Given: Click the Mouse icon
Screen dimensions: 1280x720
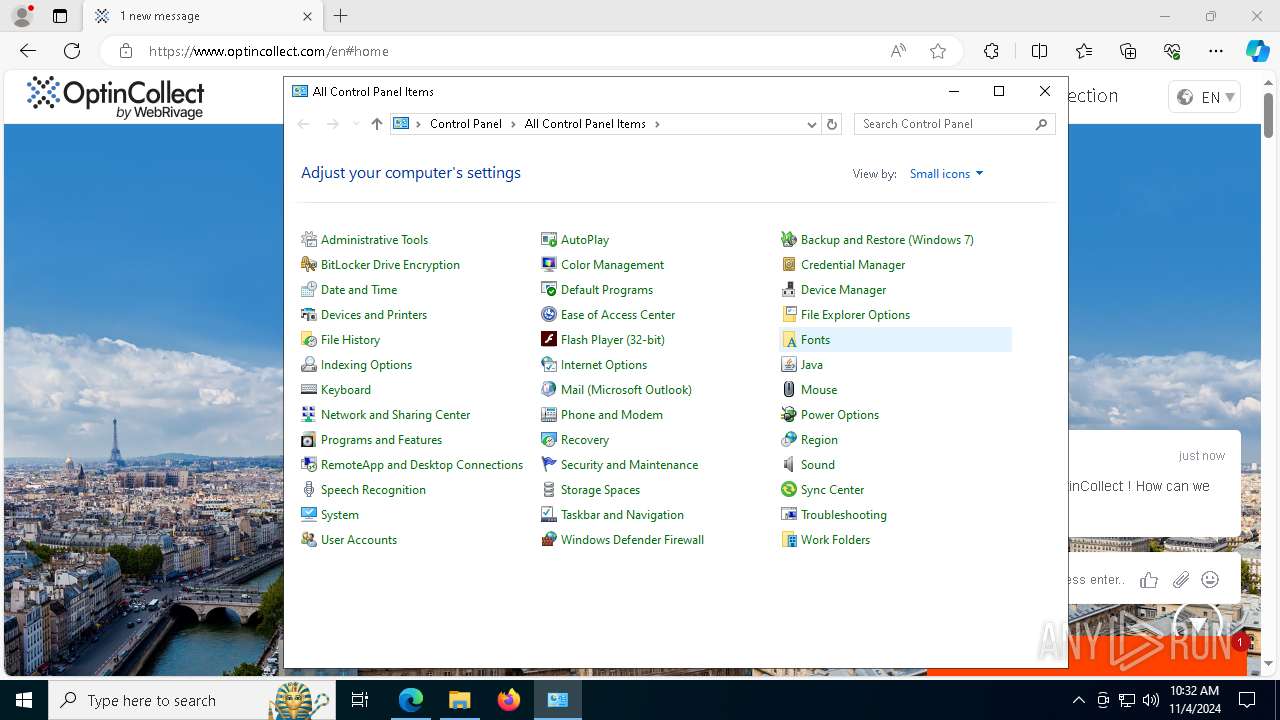Looking at the screenshot, I should tap(789, 390).
